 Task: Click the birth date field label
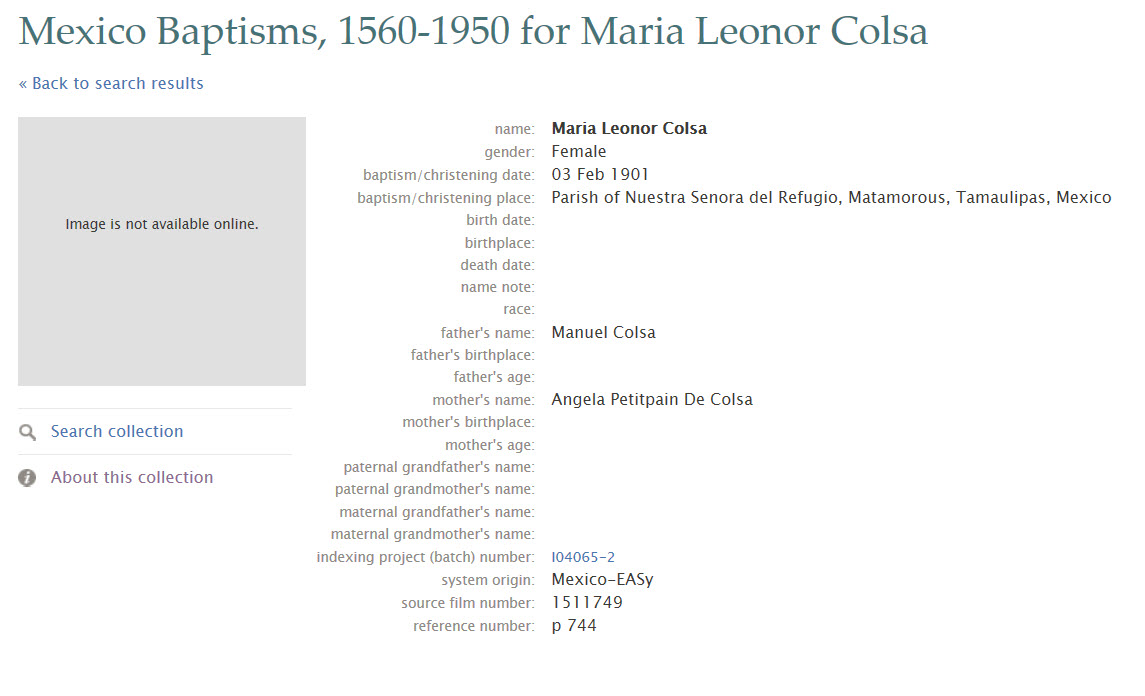[x=500, y=220]
